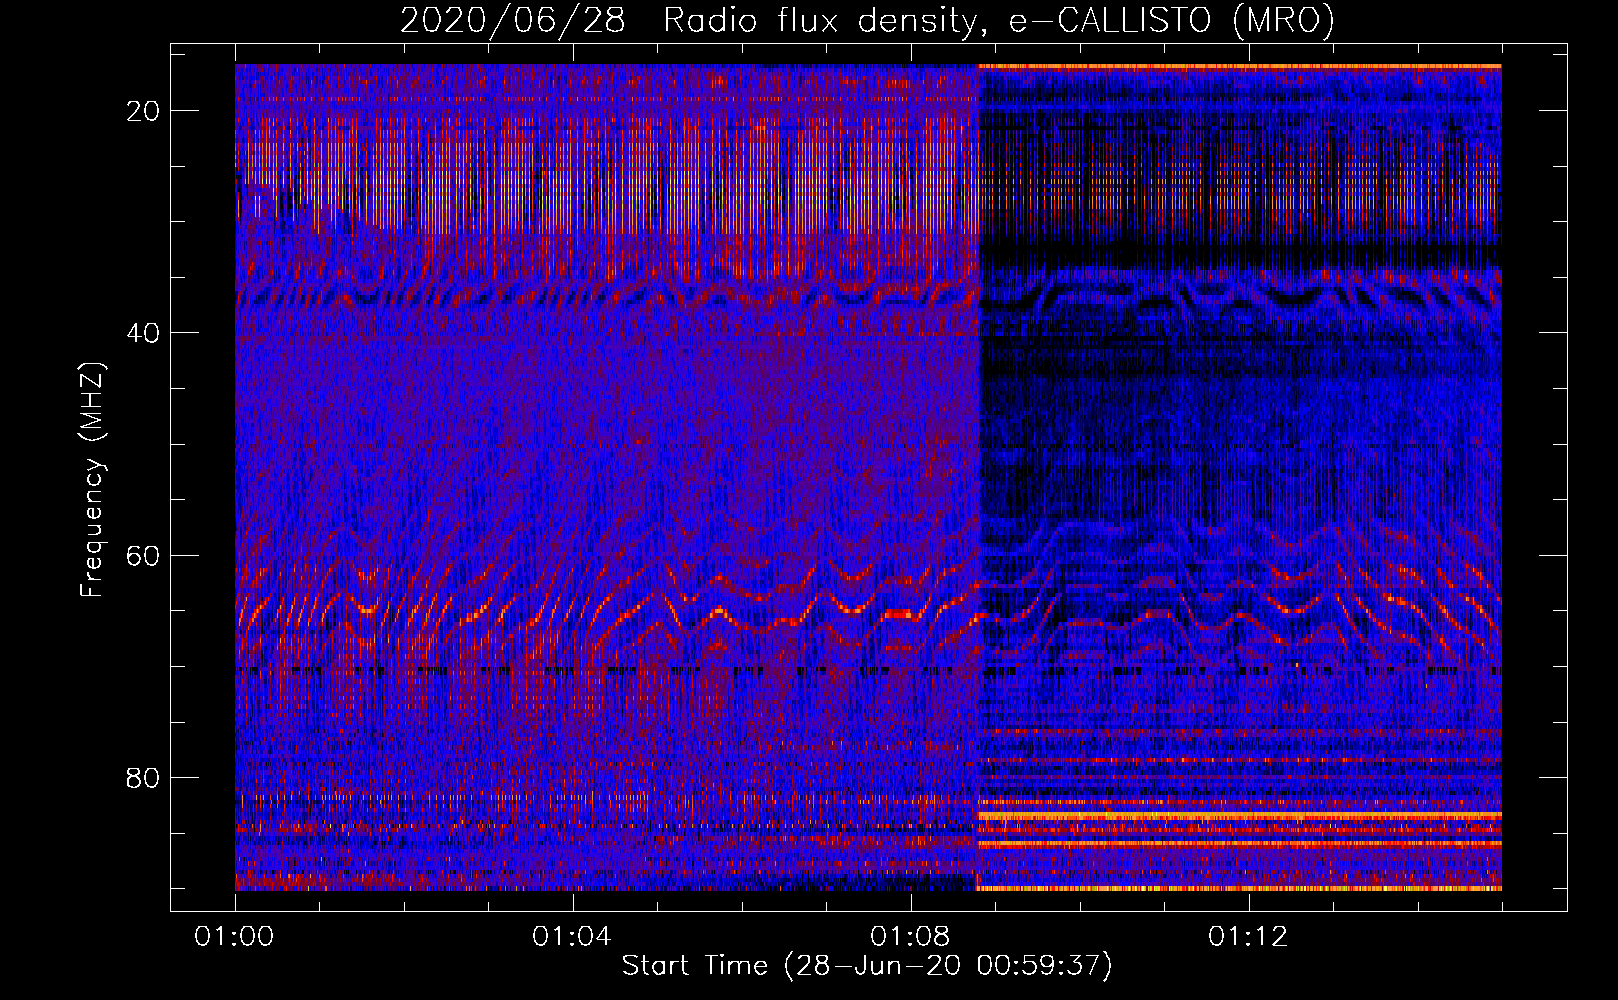Click the '01:12' time tick label
This screenshot has width=1618, height=1000.
tap(1248, 937)
